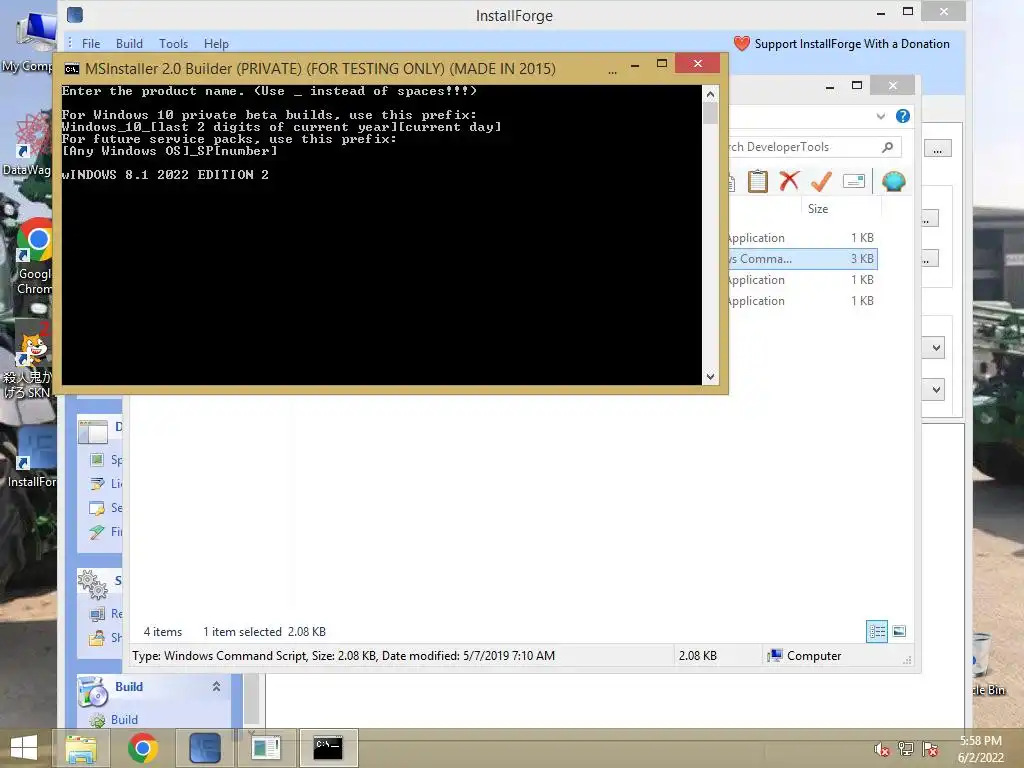Open the Action Center flag tray icon
Viewport: 1024px width, 768px height.
(930, 749)
